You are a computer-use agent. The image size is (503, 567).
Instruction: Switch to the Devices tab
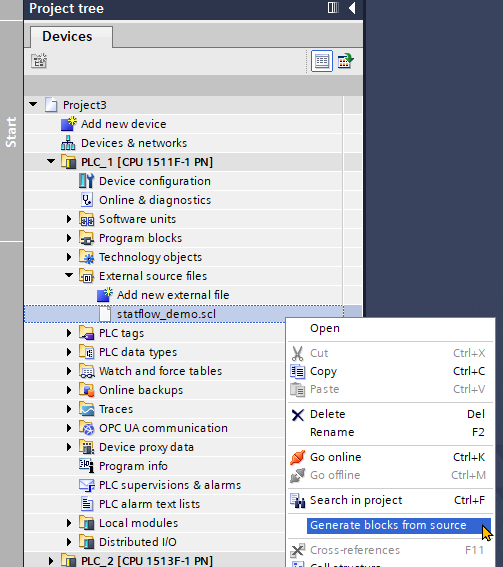(68, 37)
